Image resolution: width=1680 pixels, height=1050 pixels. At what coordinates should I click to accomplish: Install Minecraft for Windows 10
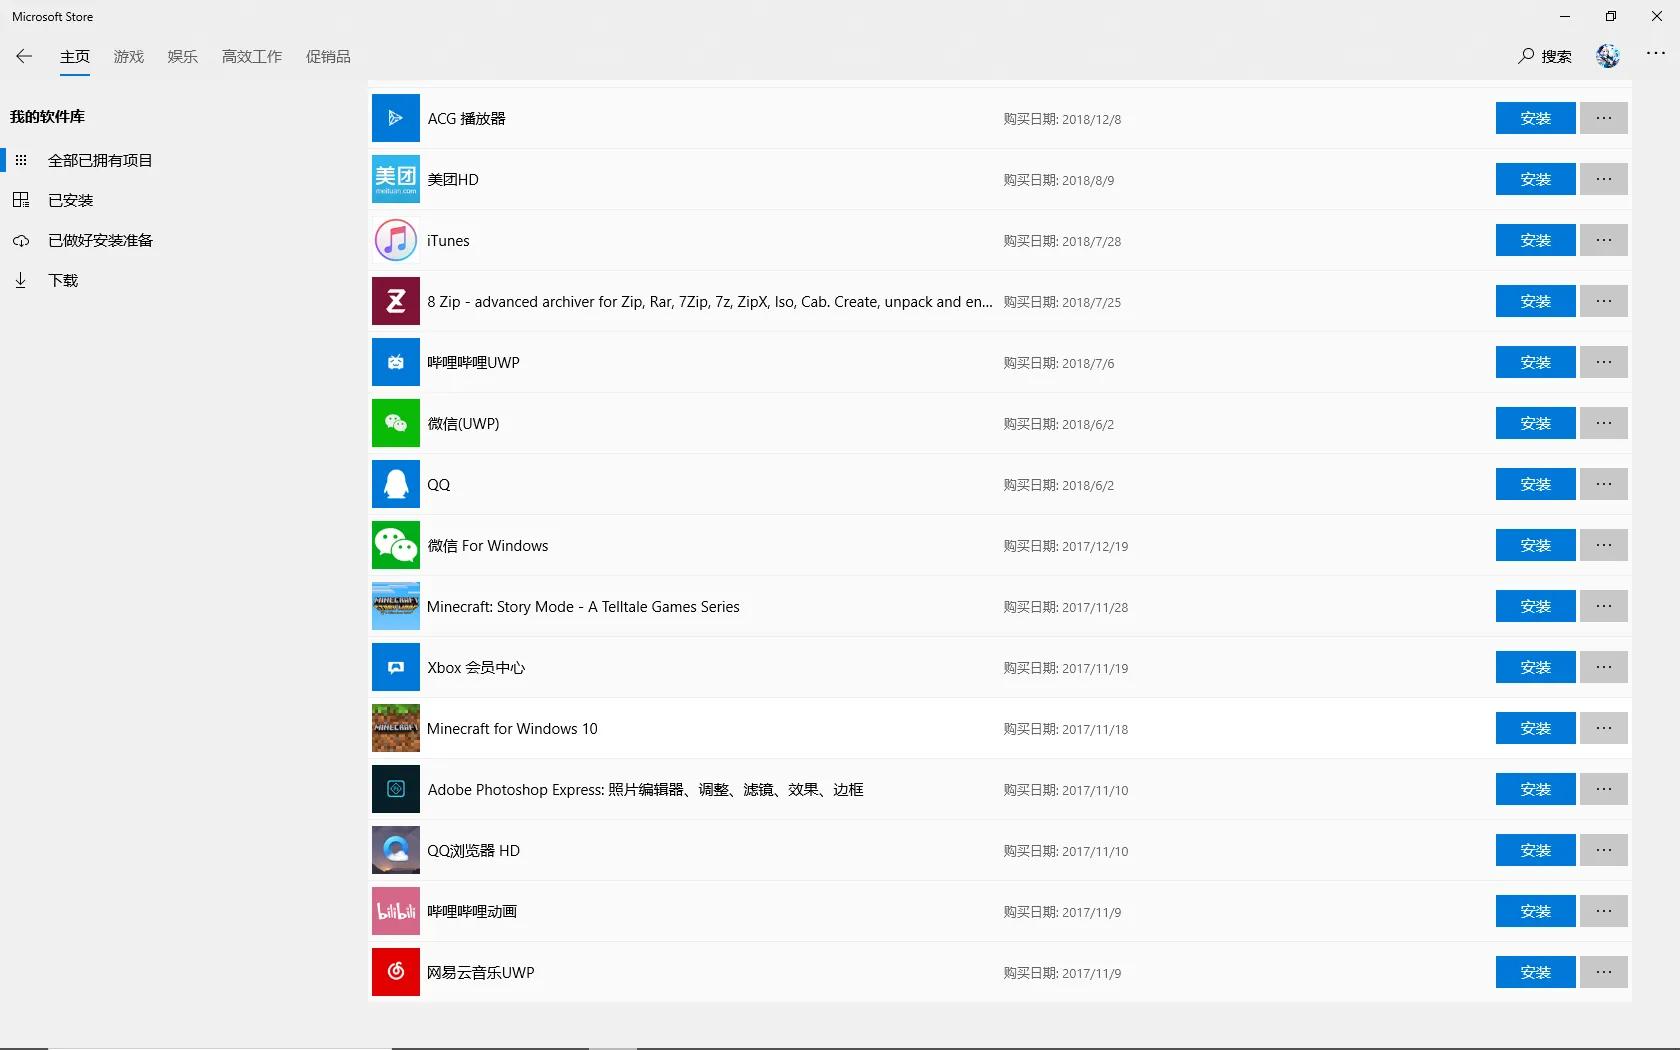(x=1536, y=728)
